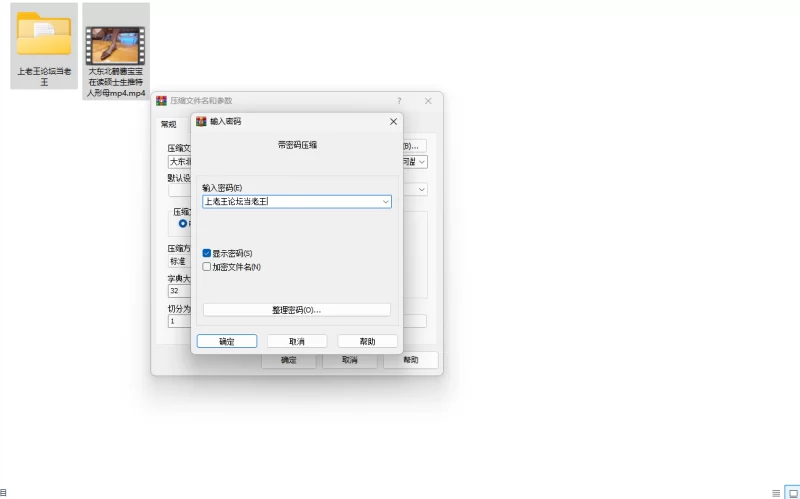Open the 标准 compression method combo box

coord(180,261)
